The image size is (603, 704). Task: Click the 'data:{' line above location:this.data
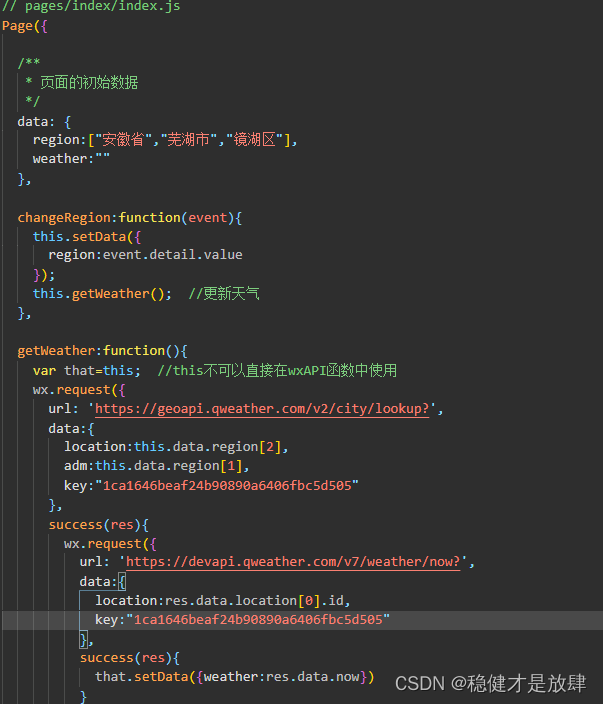[x=71, y=429]
